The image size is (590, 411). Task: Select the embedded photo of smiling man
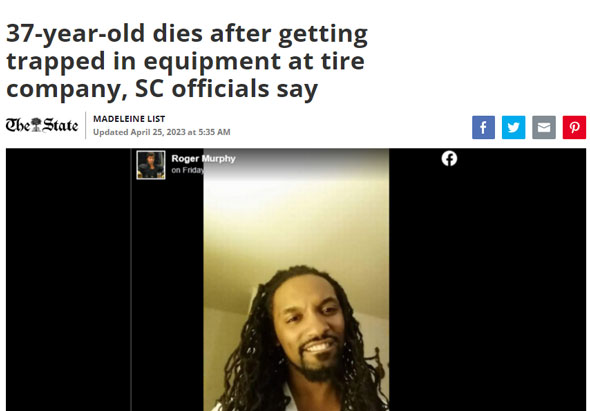pyautogui.click(x=296, y=280)
